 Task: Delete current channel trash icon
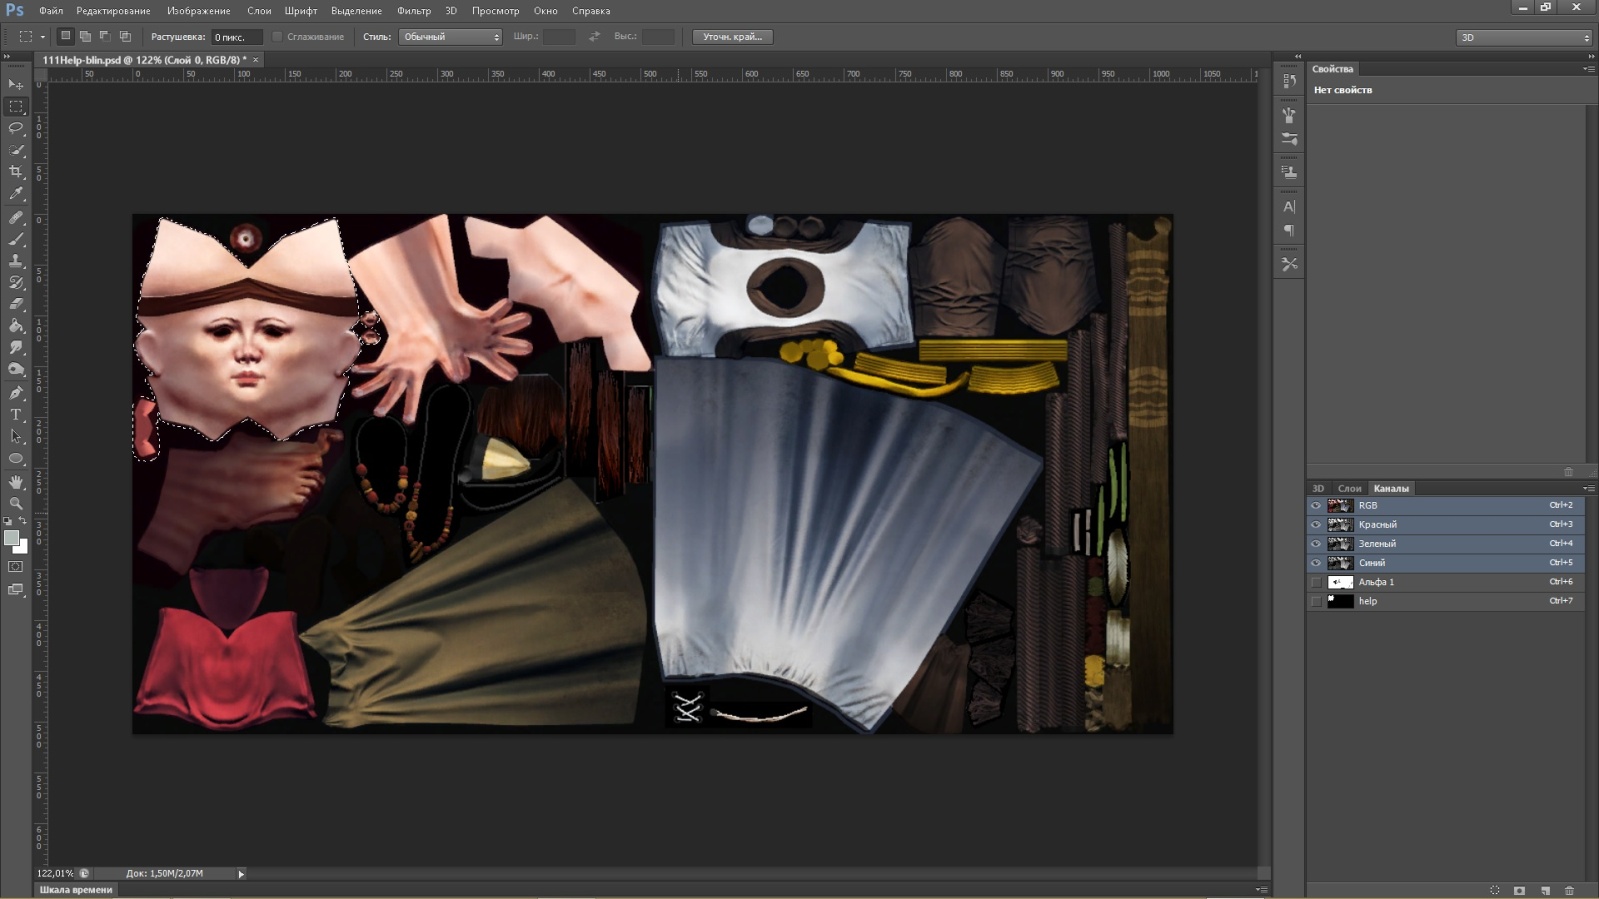coord(1569,890)
